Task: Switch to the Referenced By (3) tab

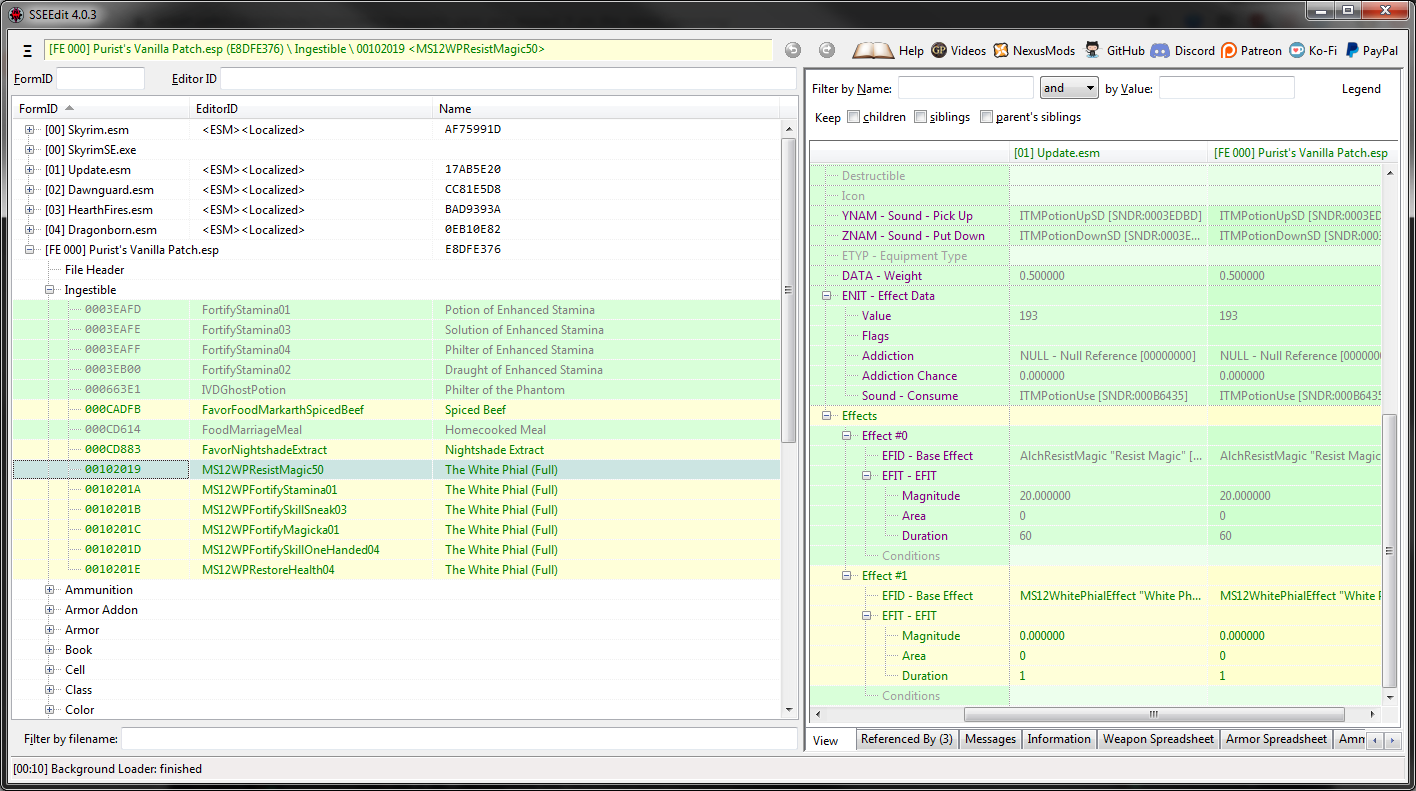Action: (x=906, y=739)
